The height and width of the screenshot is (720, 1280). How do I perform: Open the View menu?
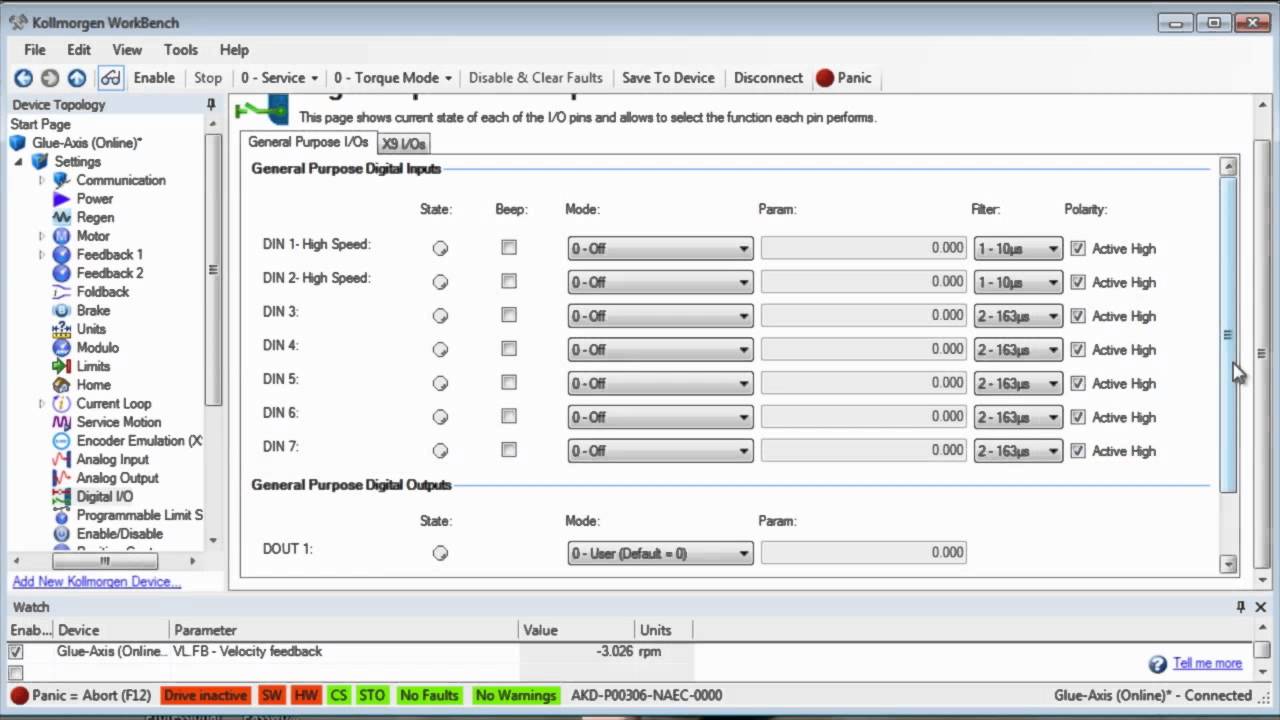[x=127, y=50]
